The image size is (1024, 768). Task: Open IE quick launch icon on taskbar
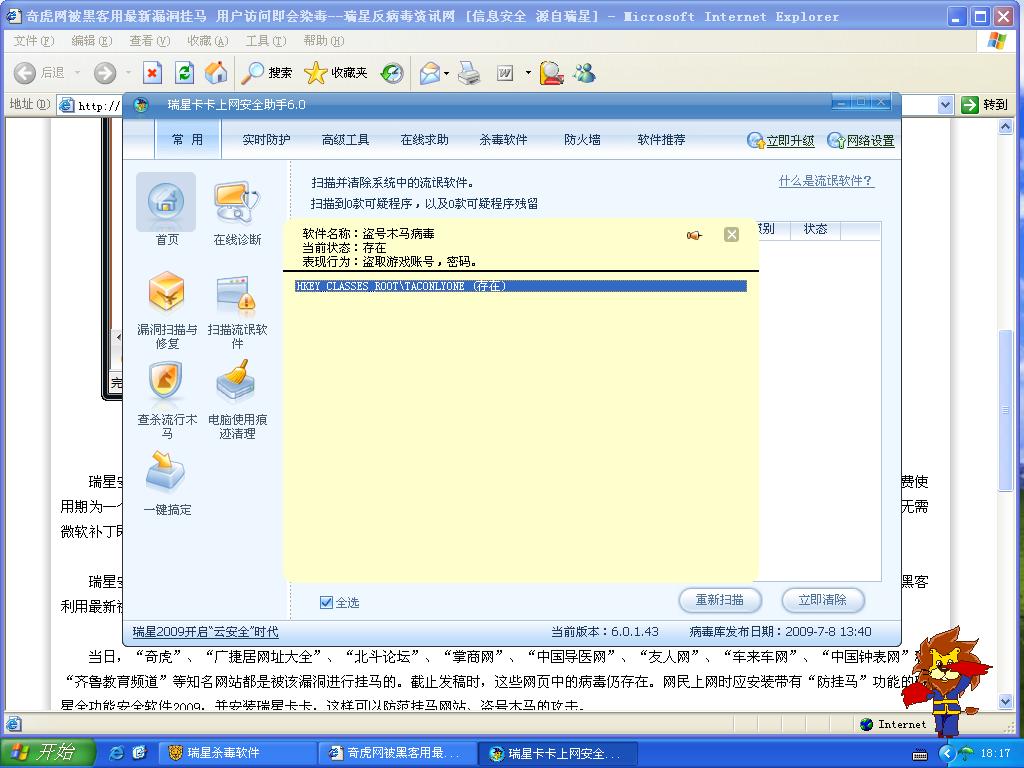tap(118, 753)
